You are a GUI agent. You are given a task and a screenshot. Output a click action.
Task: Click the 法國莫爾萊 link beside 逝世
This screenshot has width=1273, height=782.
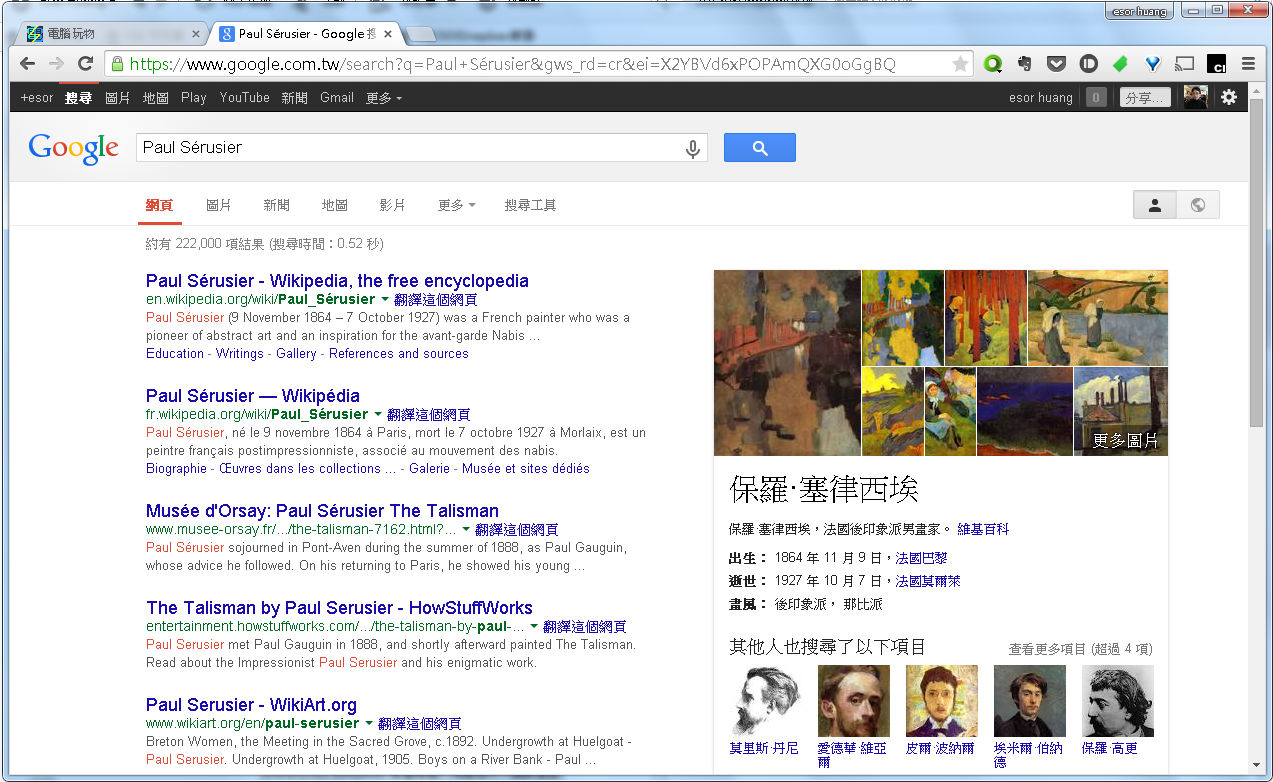pos(928,581)
